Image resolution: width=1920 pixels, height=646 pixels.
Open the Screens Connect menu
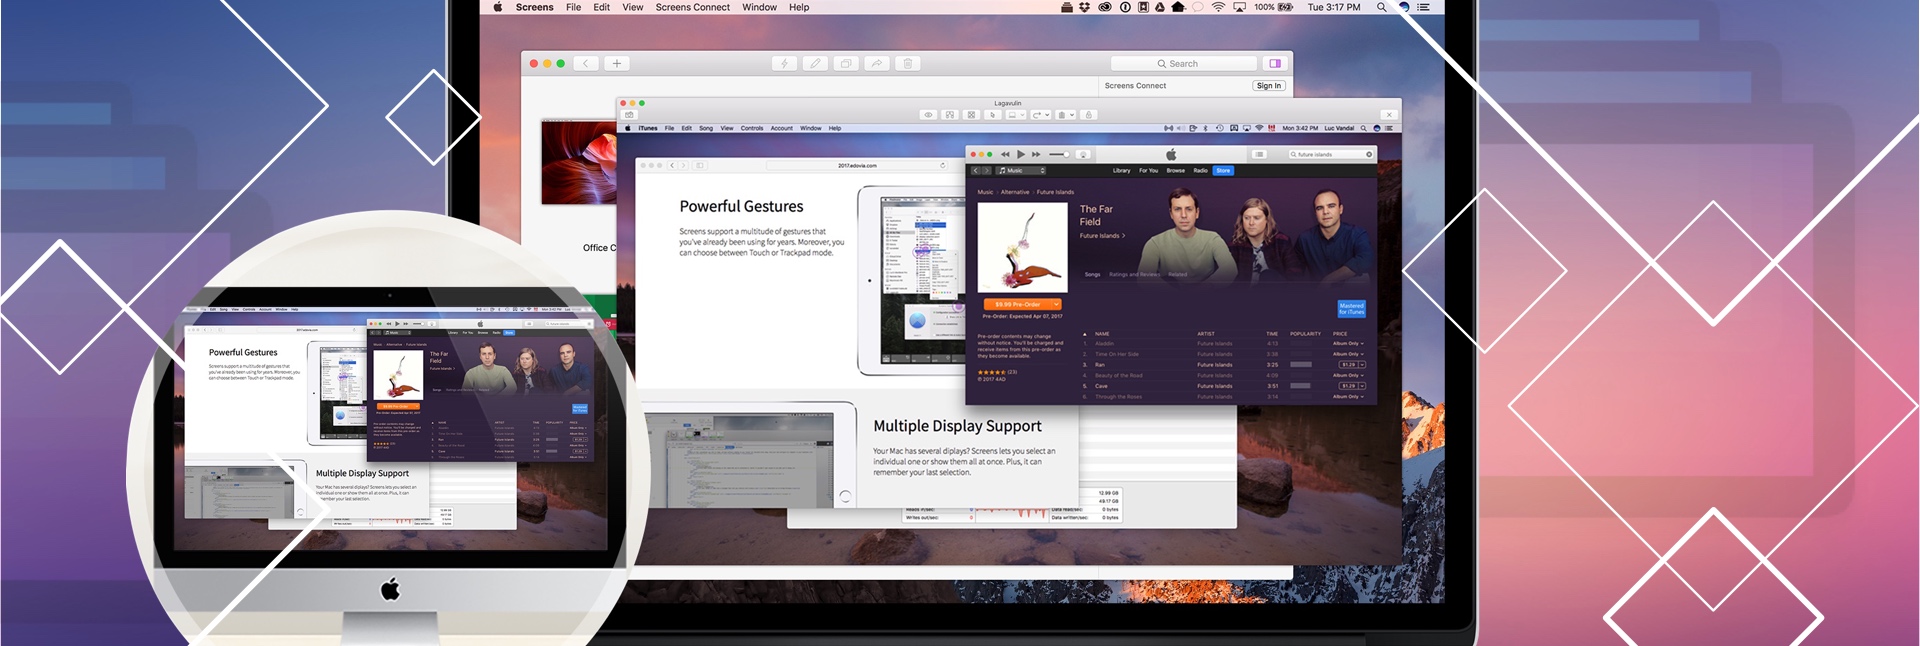point(693,7)
